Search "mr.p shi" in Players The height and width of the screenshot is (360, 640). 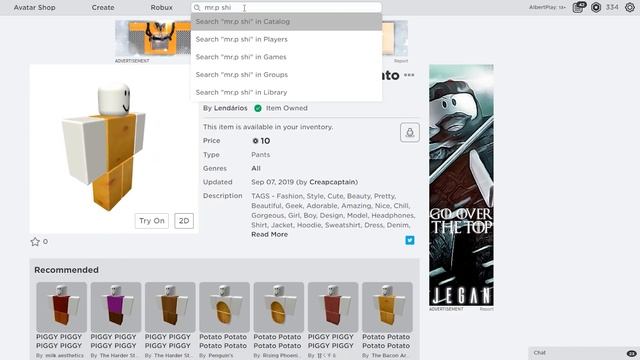286,39
